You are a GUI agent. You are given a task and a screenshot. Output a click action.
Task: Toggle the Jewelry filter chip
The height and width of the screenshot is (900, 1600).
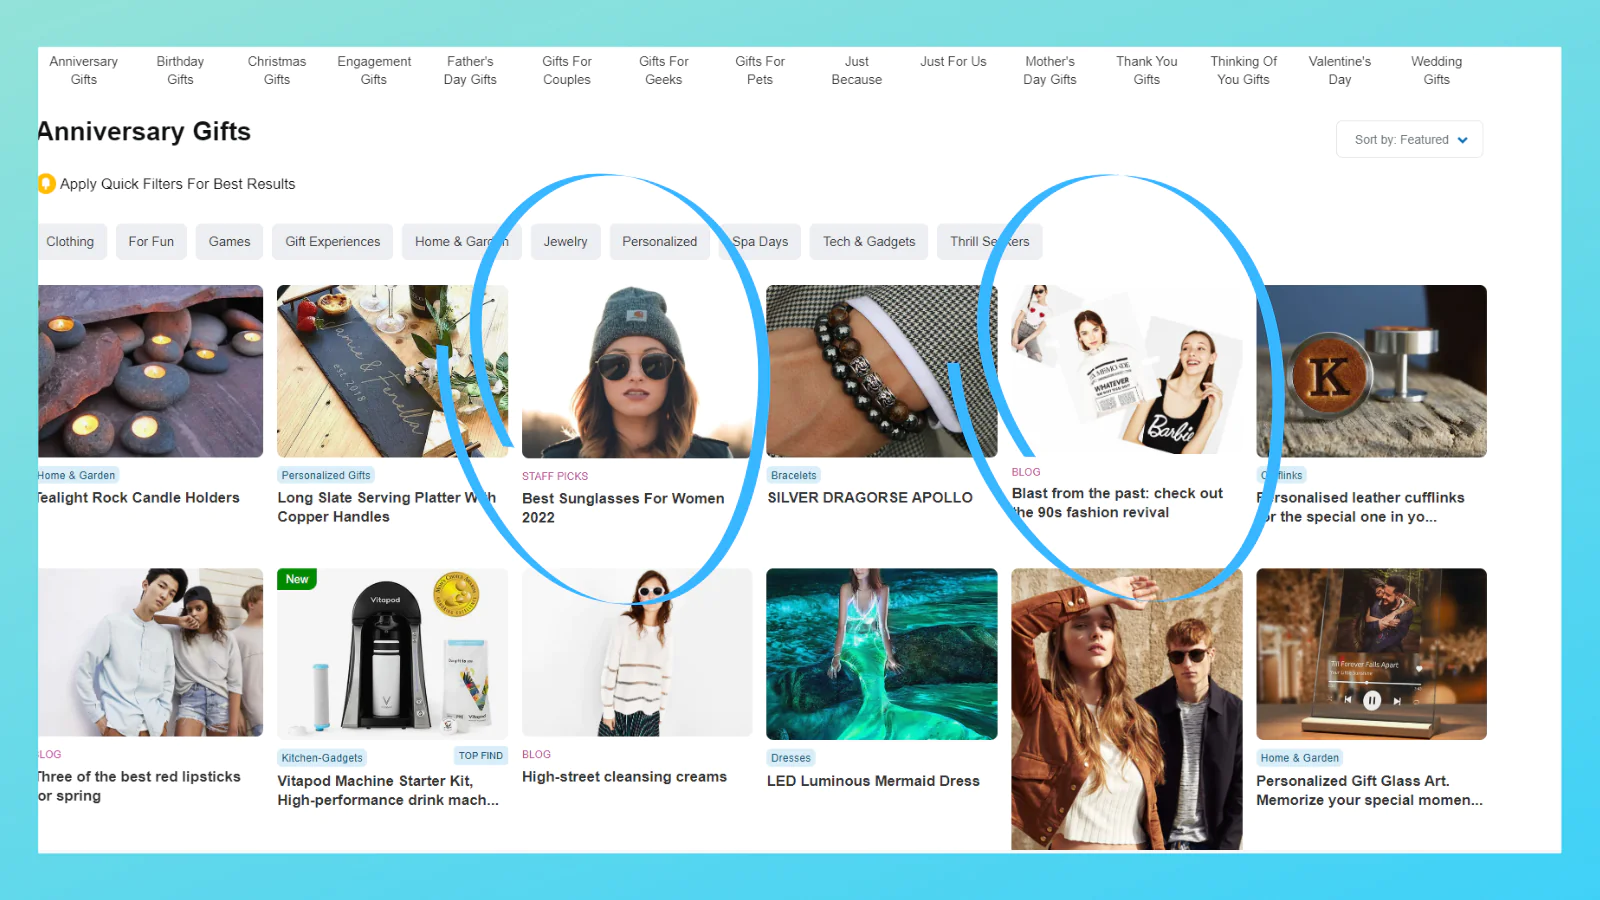pyautogui.click(x=566, y=242)
